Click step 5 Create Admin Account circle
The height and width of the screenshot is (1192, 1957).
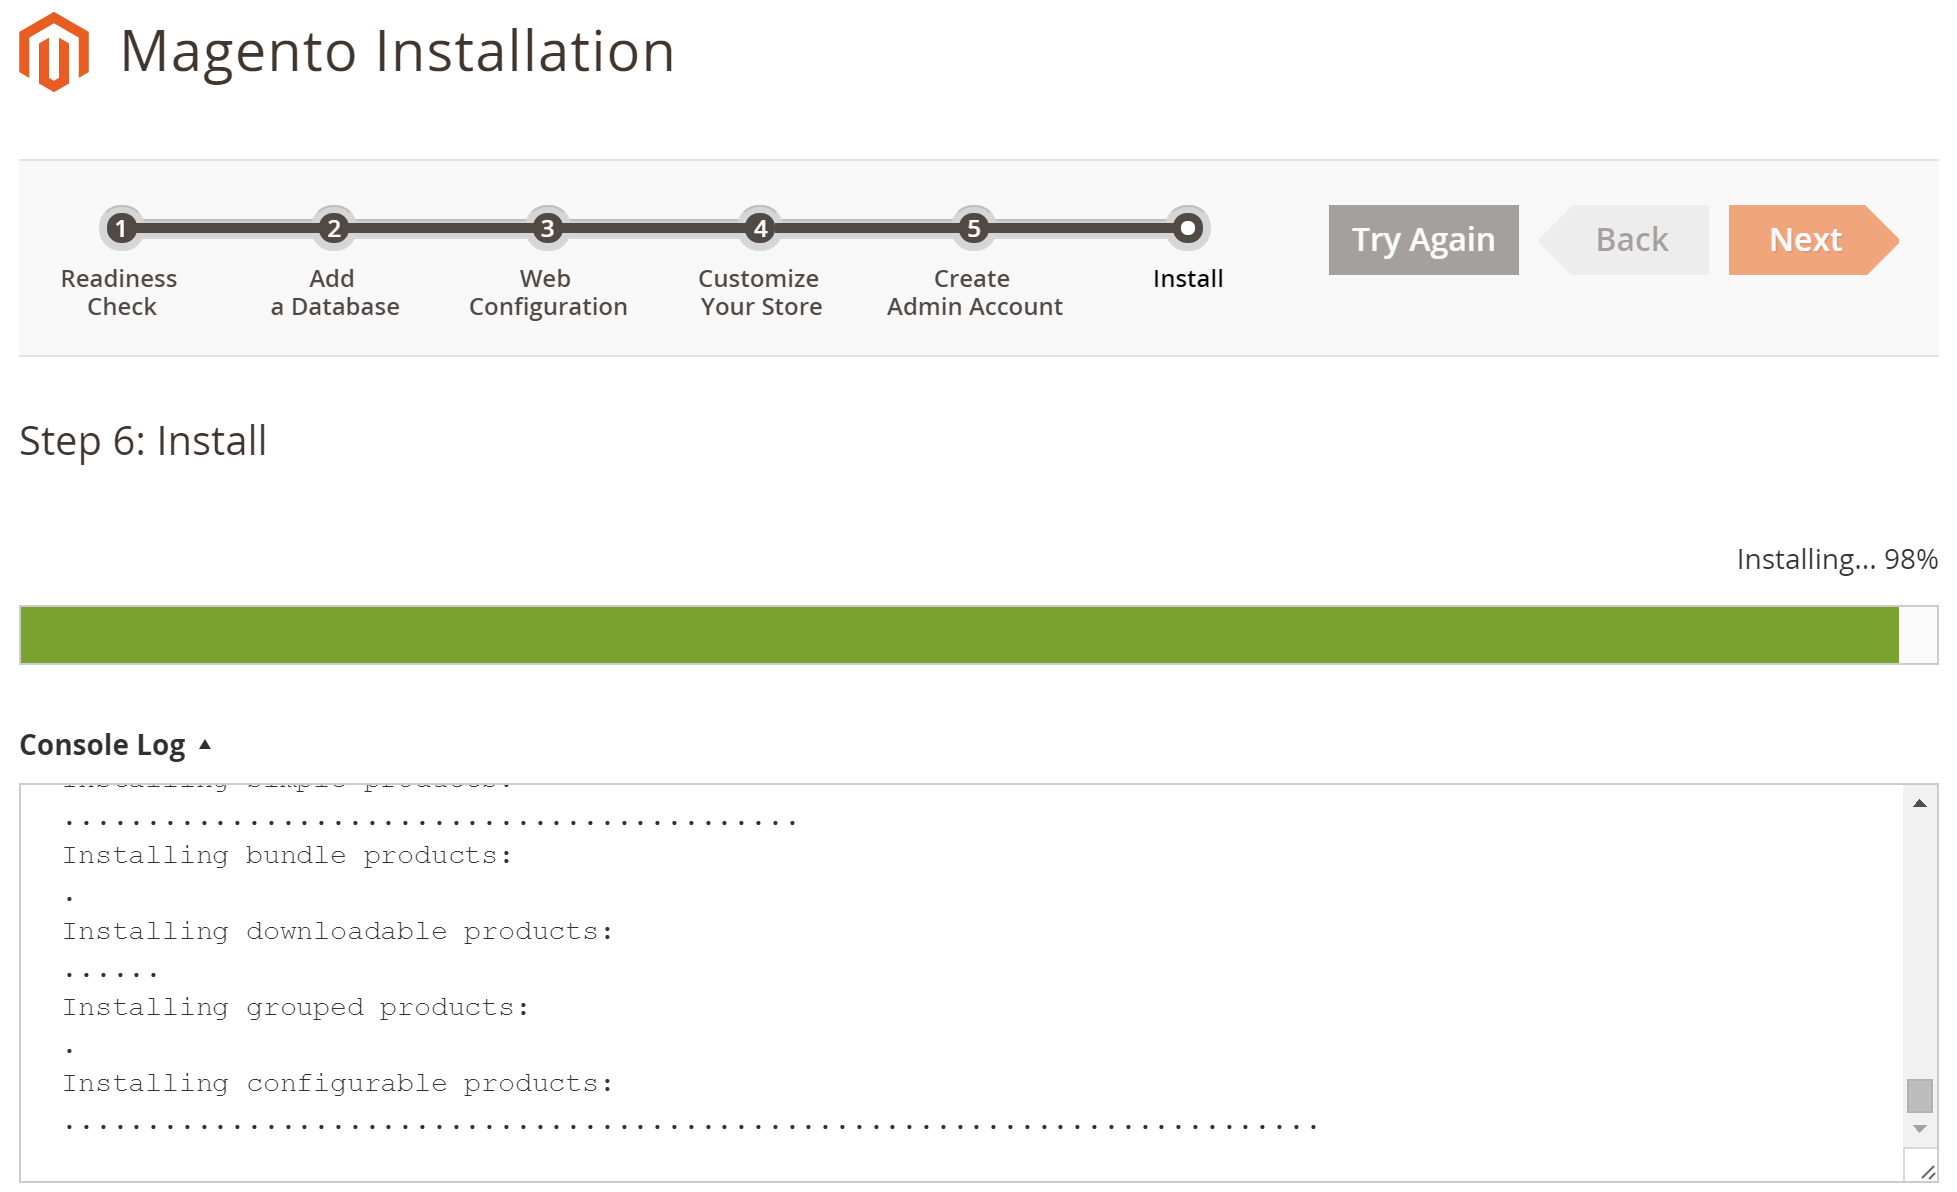973,229
